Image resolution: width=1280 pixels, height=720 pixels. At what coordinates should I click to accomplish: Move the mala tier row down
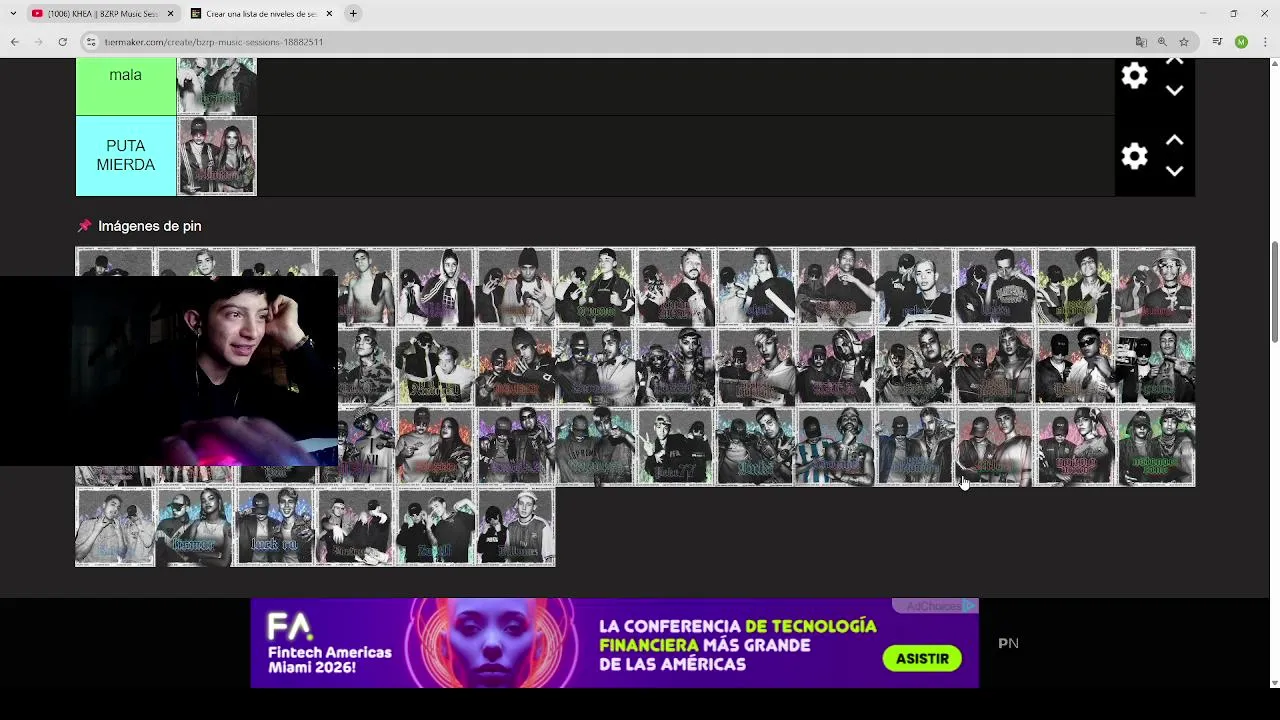point(1175,91)
